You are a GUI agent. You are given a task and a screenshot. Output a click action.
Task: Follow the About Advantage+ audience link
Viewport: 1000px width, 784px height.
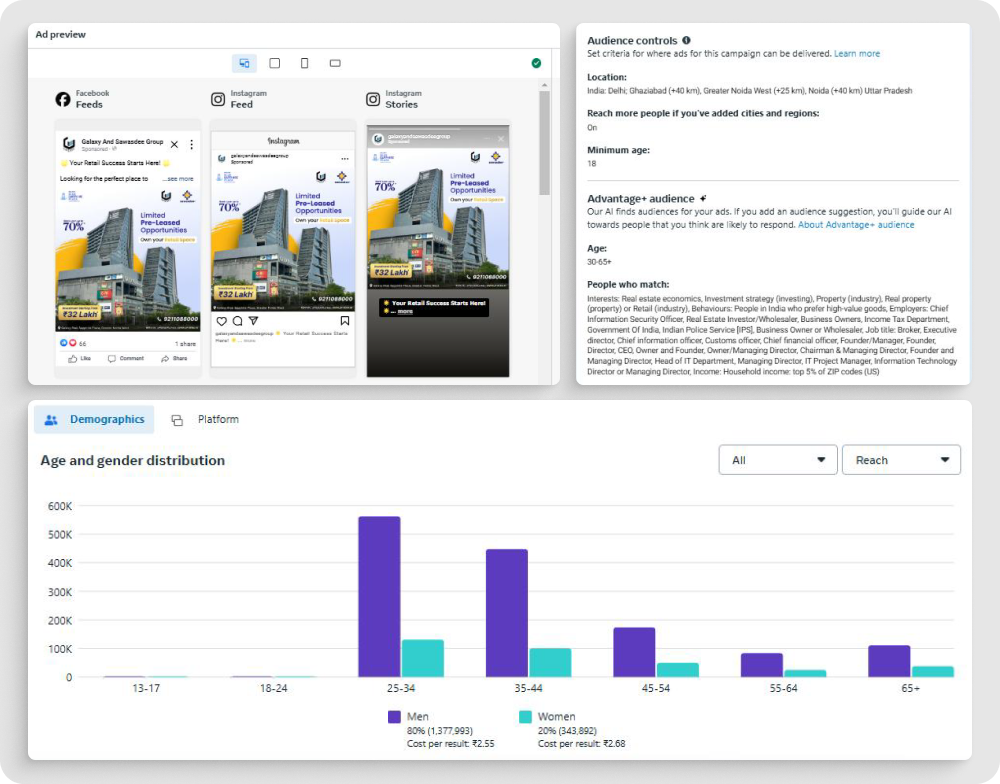click(x=856, y=225)
